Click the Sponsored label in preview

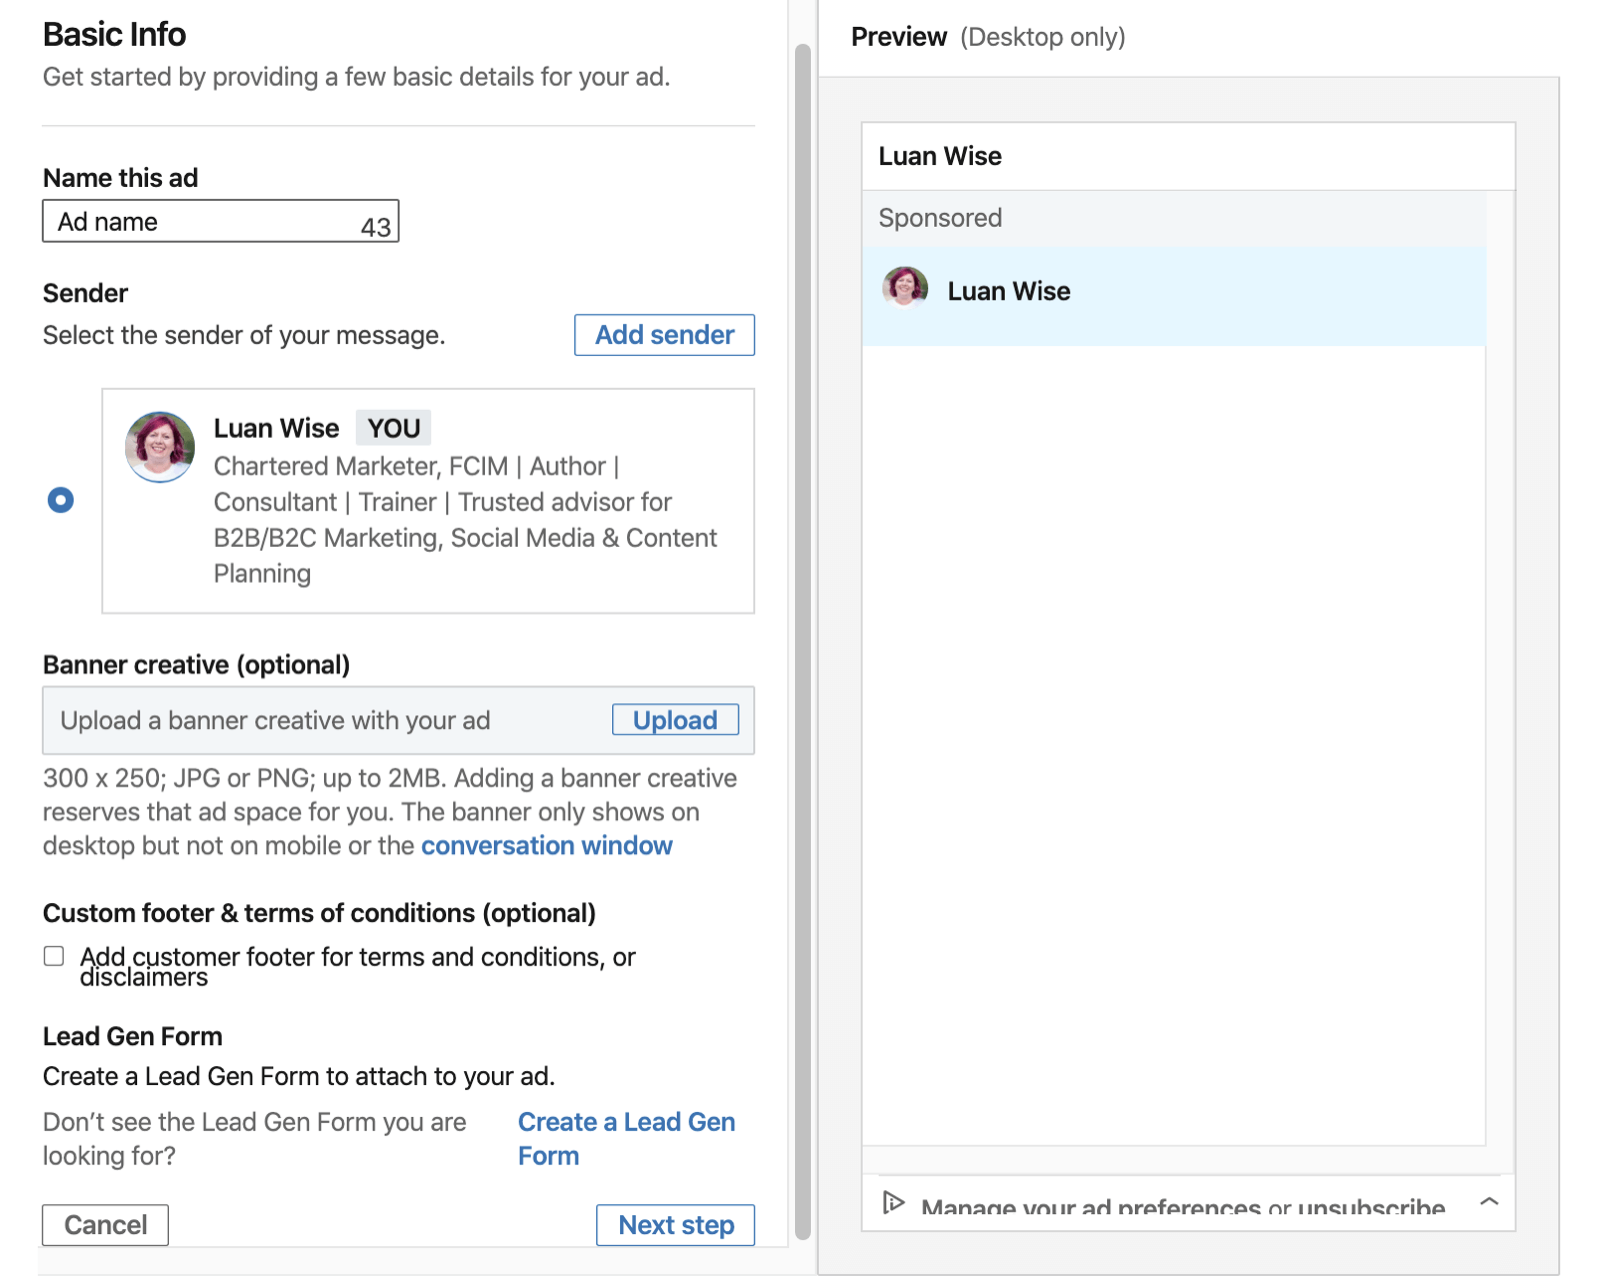coord(940,218)
